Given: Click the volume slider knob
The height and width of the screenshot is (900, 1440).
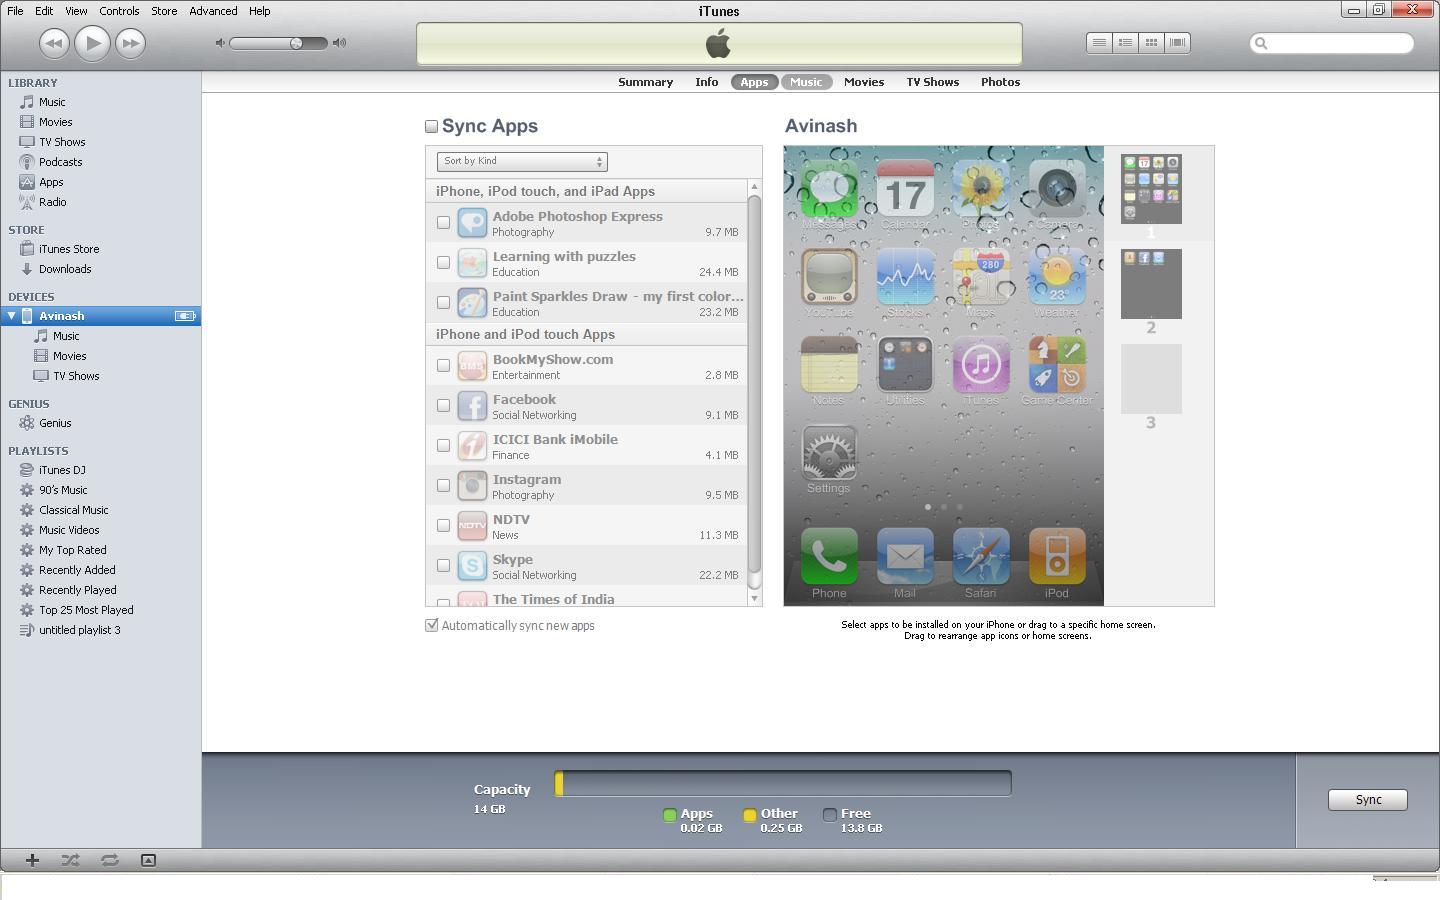Looking at the screenshot, I should pyautogui.click(x=296, y=43).
